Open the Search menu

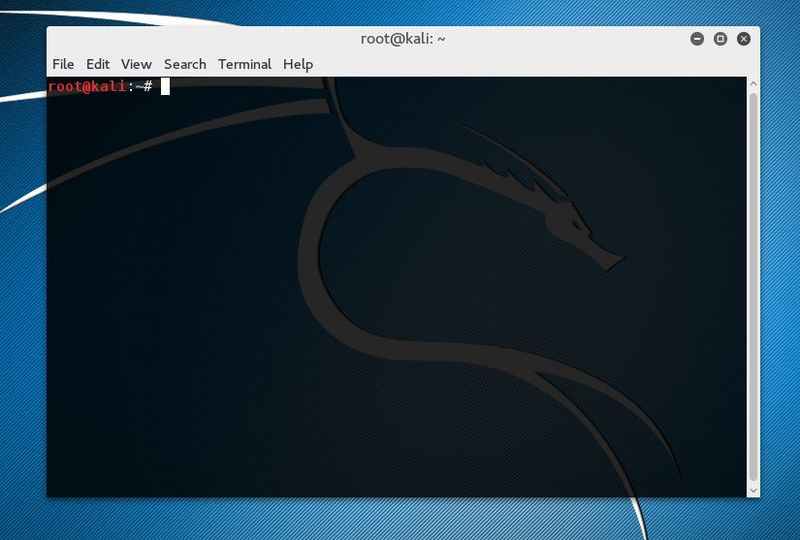[185, 64]
